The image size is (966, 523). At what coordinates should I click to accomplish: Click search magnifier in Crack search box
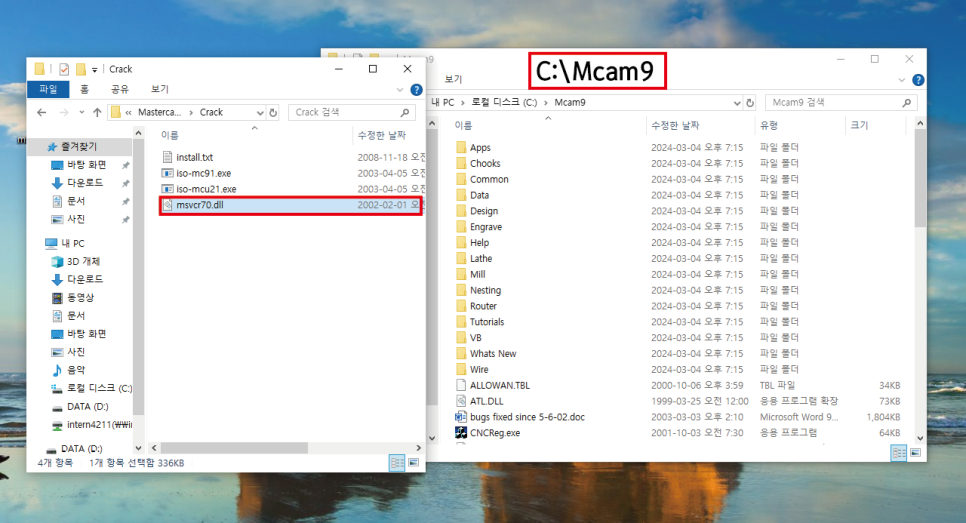(x=405, y=113)
